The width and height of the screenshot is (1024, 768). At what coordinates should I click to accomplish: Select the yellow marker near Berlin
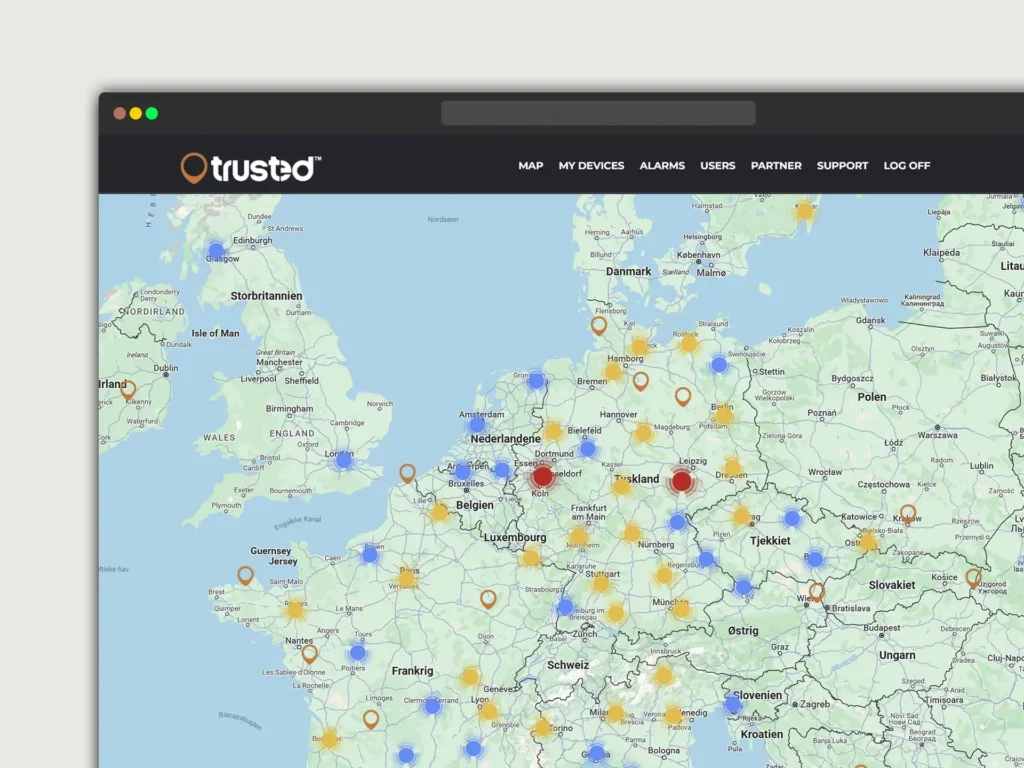(x=723, y=413)
